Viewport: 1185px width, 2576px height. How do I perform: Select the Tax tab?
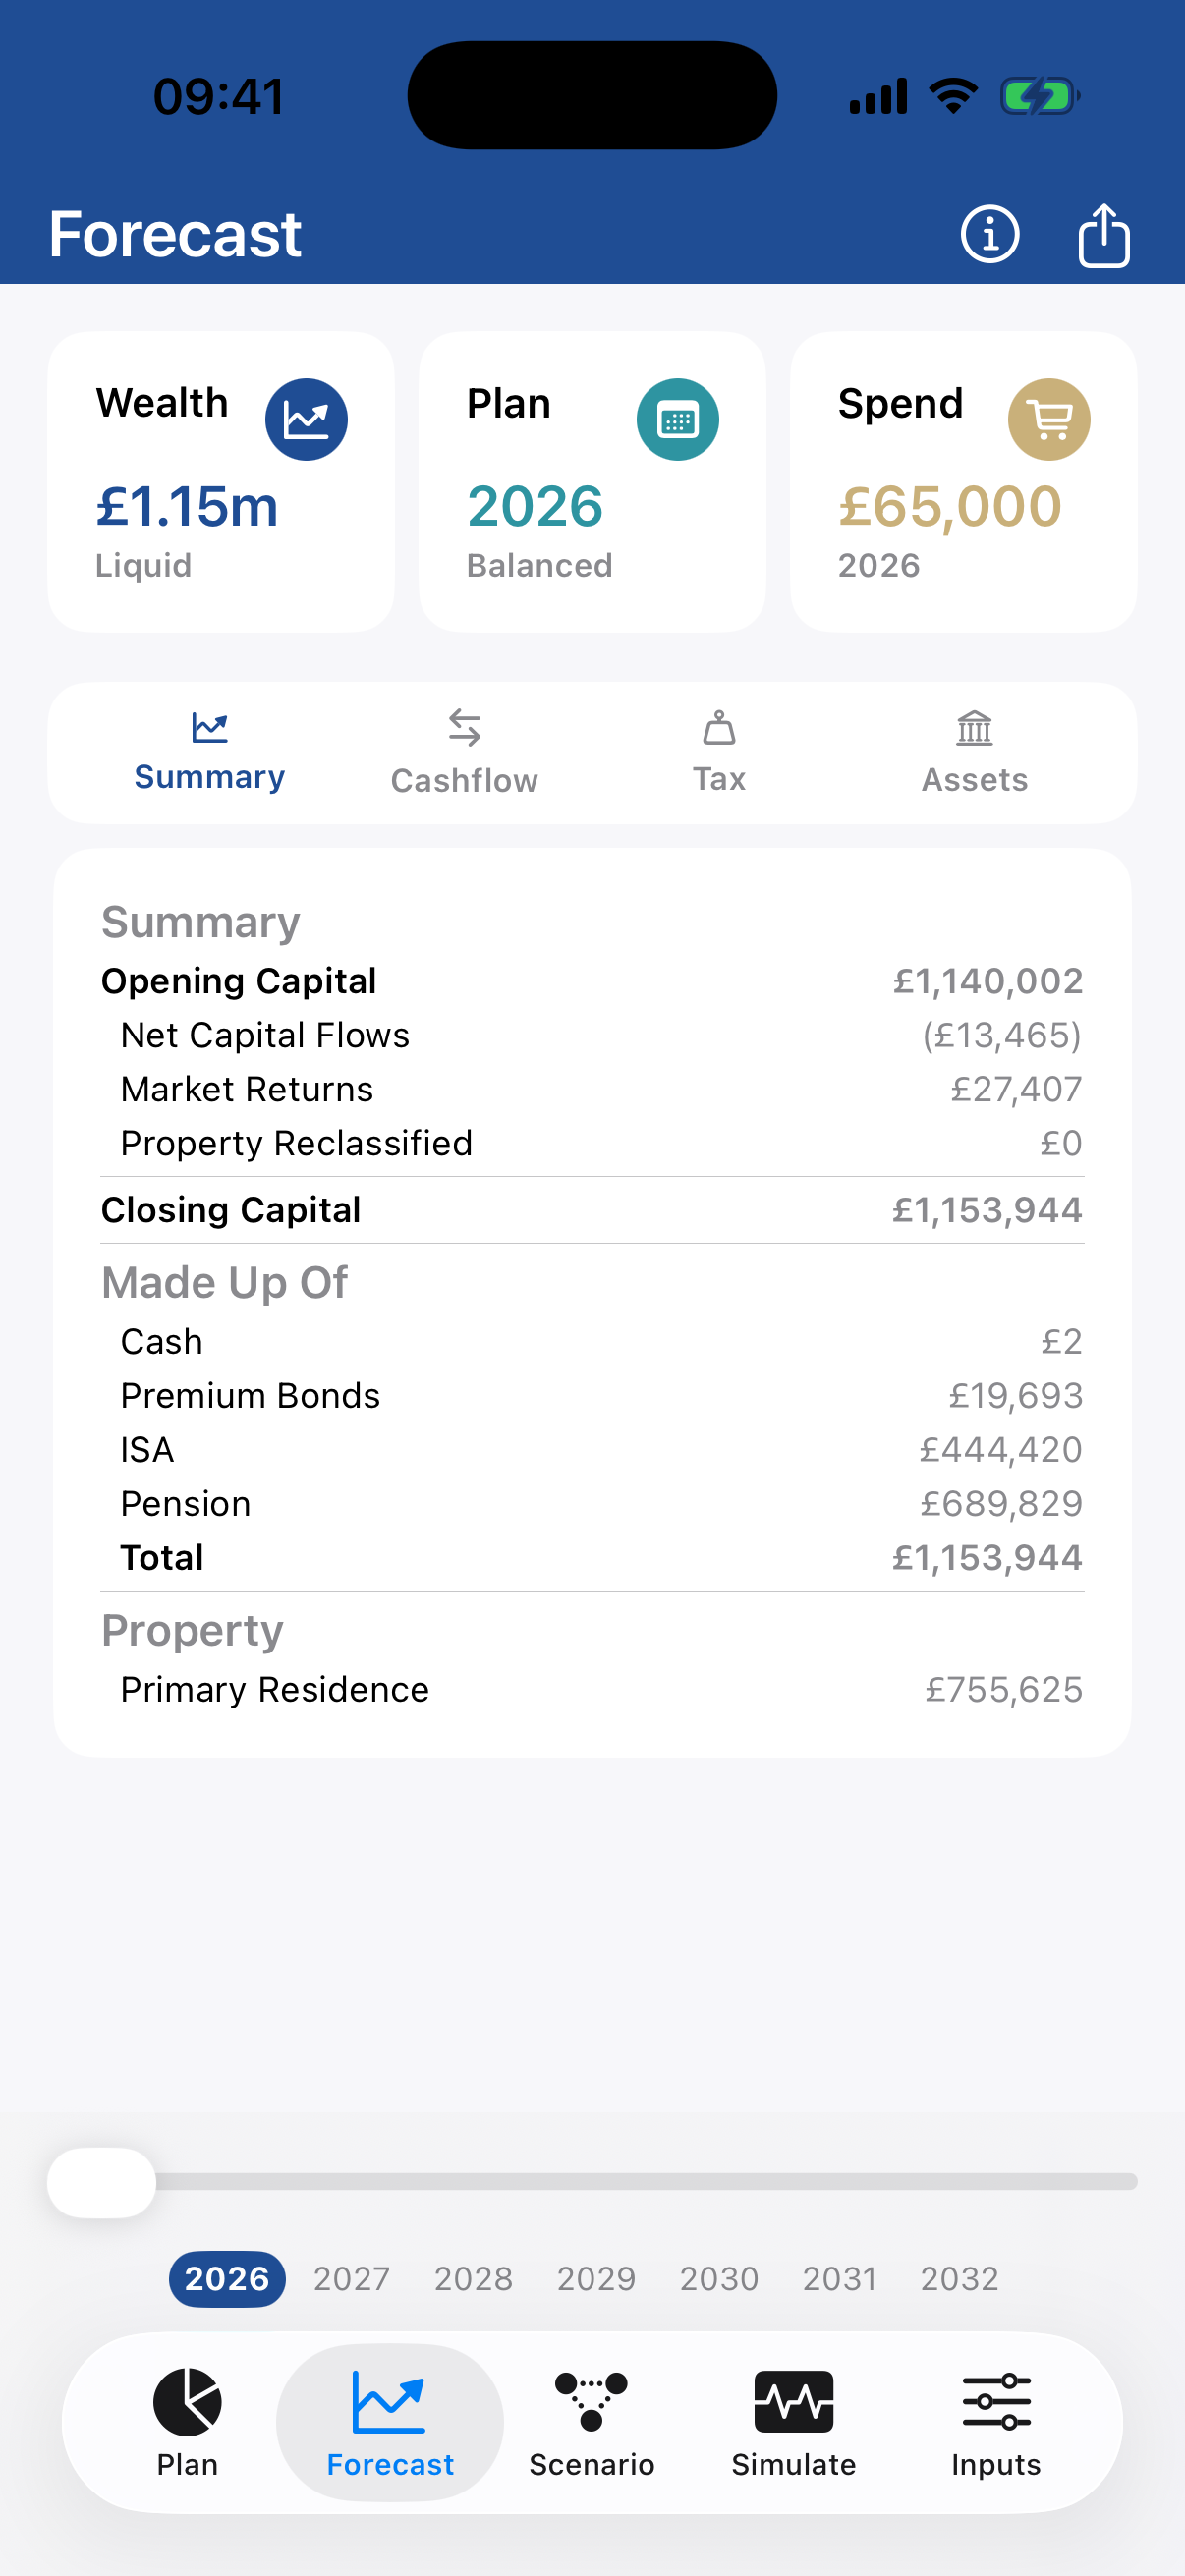pos(719,753)
